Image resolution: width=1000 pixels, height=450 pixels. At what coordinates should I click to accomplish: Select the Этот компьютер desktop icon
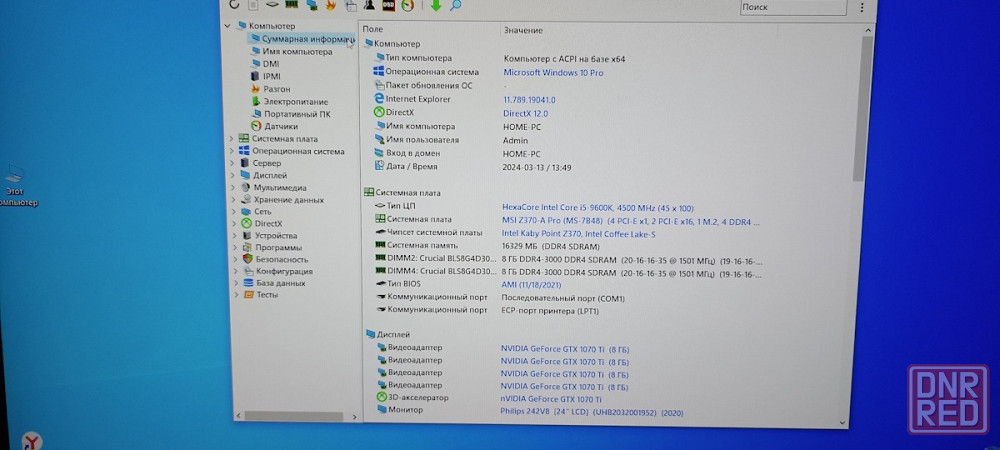[16, 184]
